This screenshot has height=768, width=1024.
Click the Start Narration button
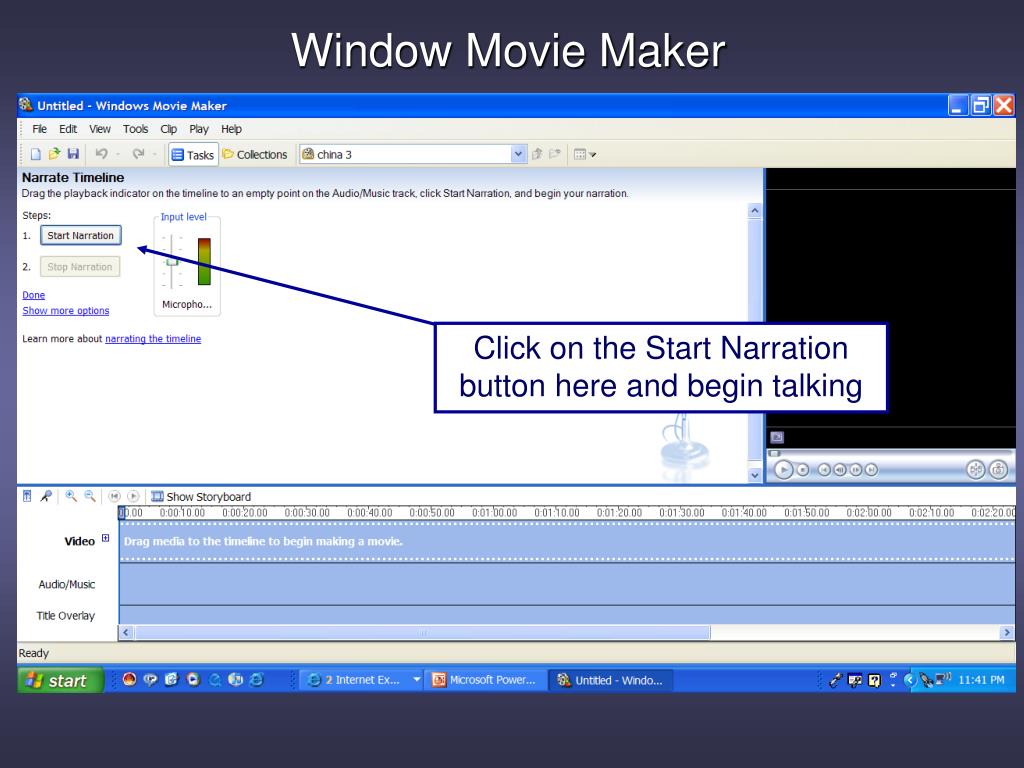[80, 235]
